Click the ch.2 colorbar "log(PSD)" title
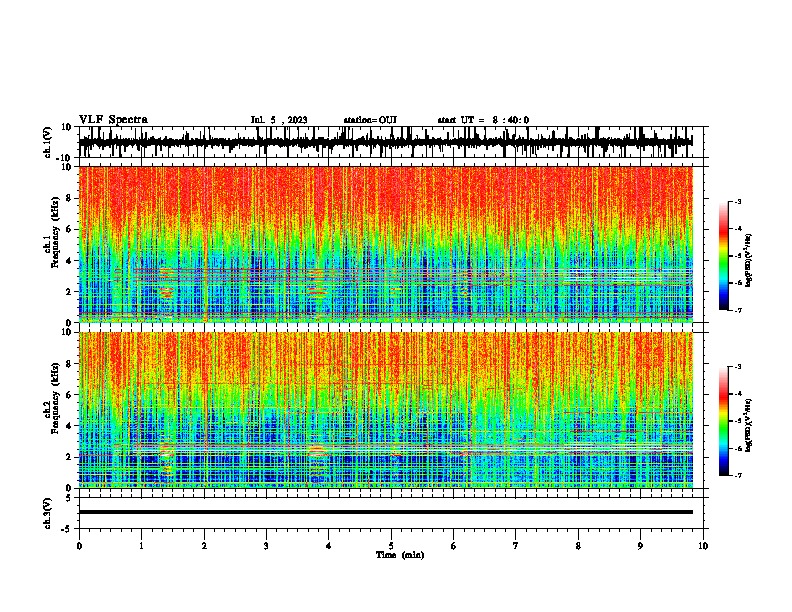The height and width of the screenshot is (612, 792). point(749,425)
